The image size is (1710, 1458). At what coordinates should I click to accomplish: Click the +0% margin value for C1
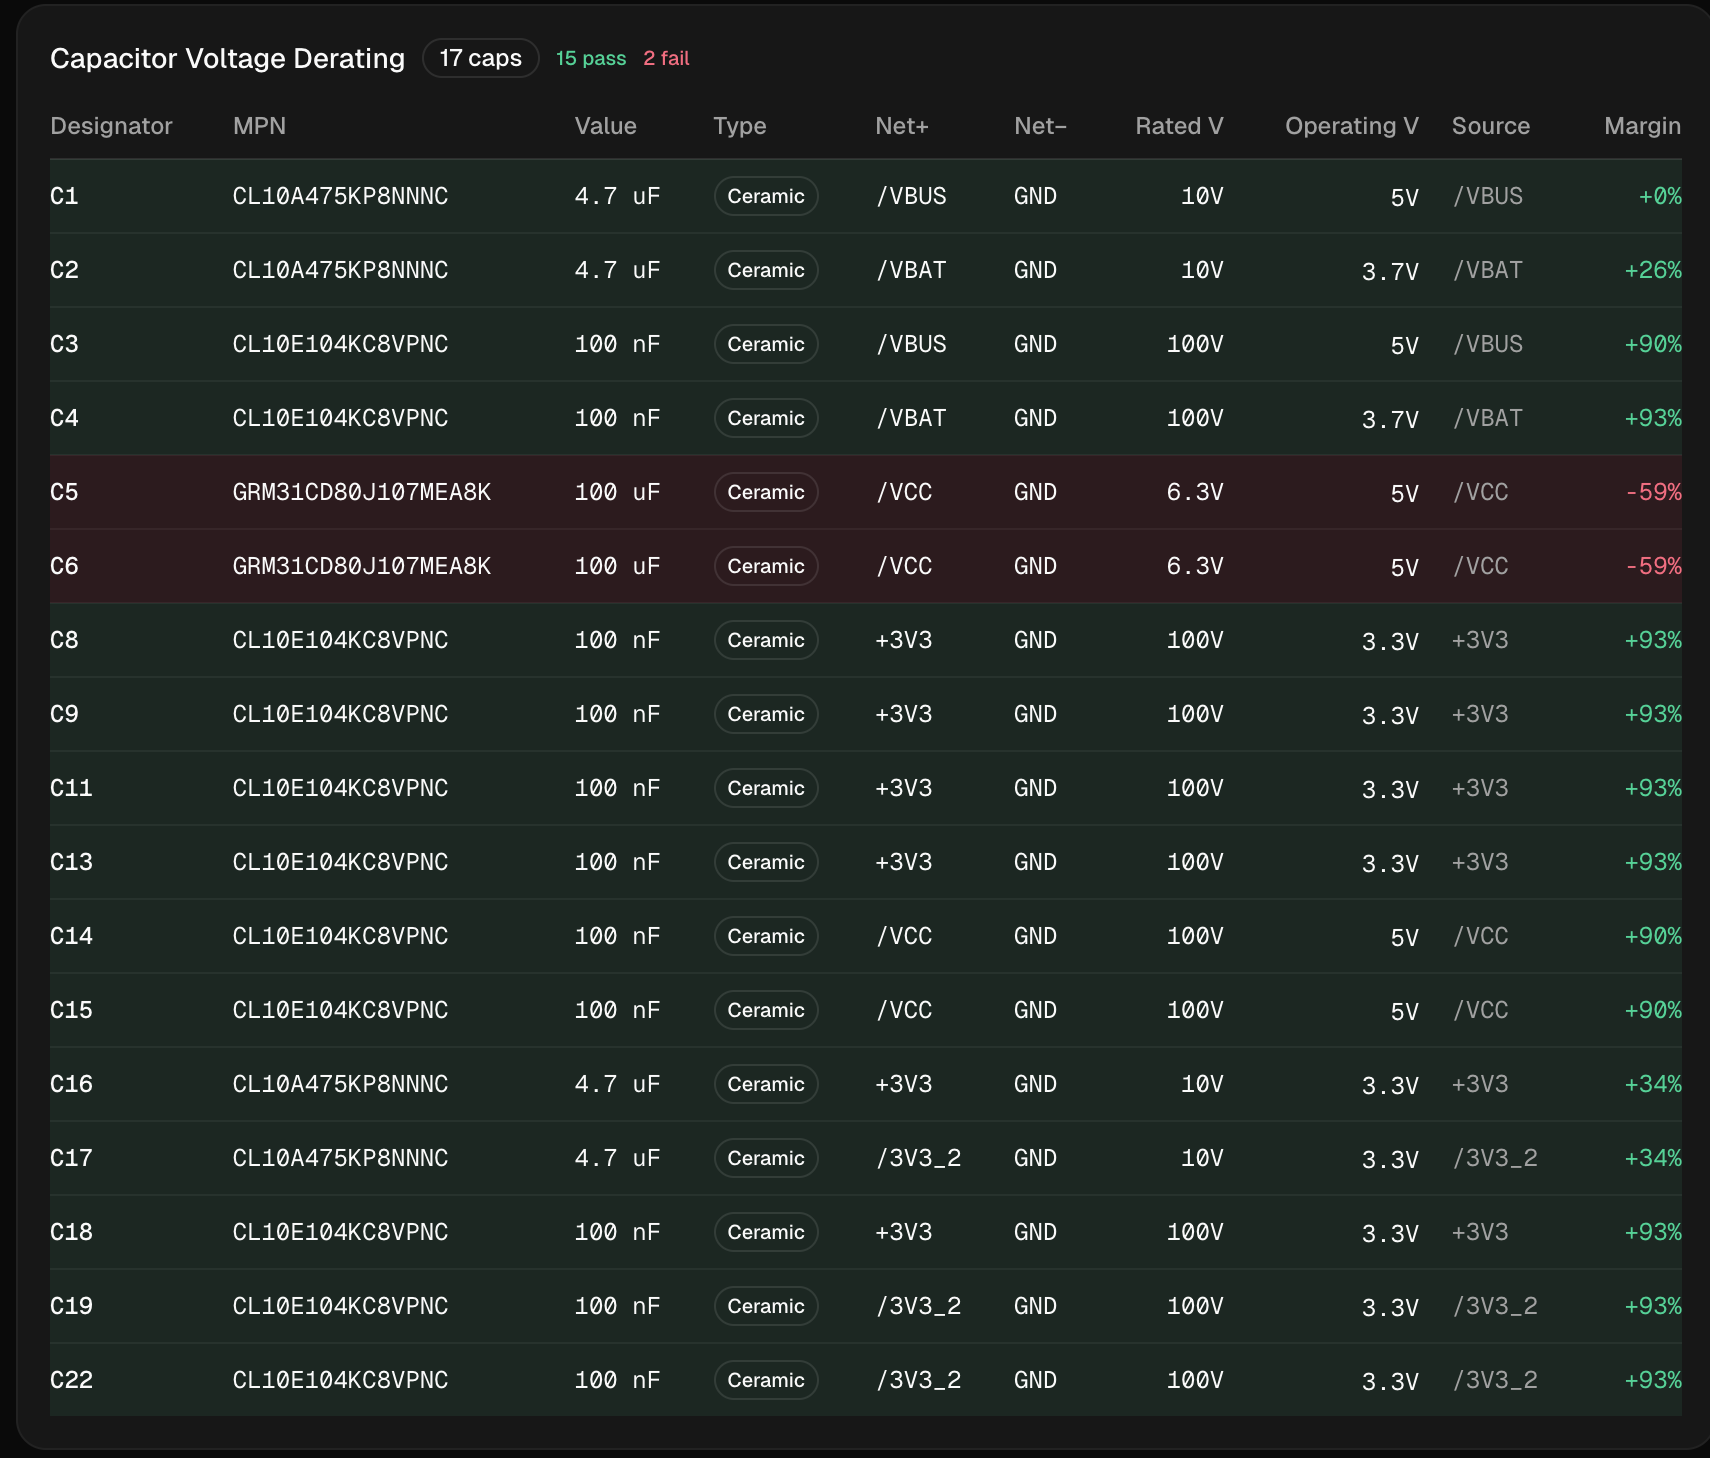1659,196
